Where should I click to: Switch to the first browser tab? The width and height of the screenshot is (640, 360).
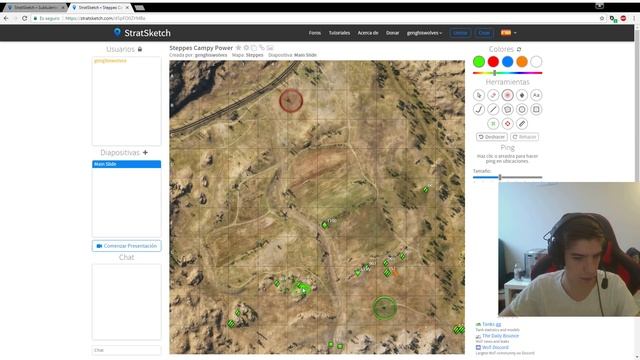pyautogui.click(x=36, y=7)
